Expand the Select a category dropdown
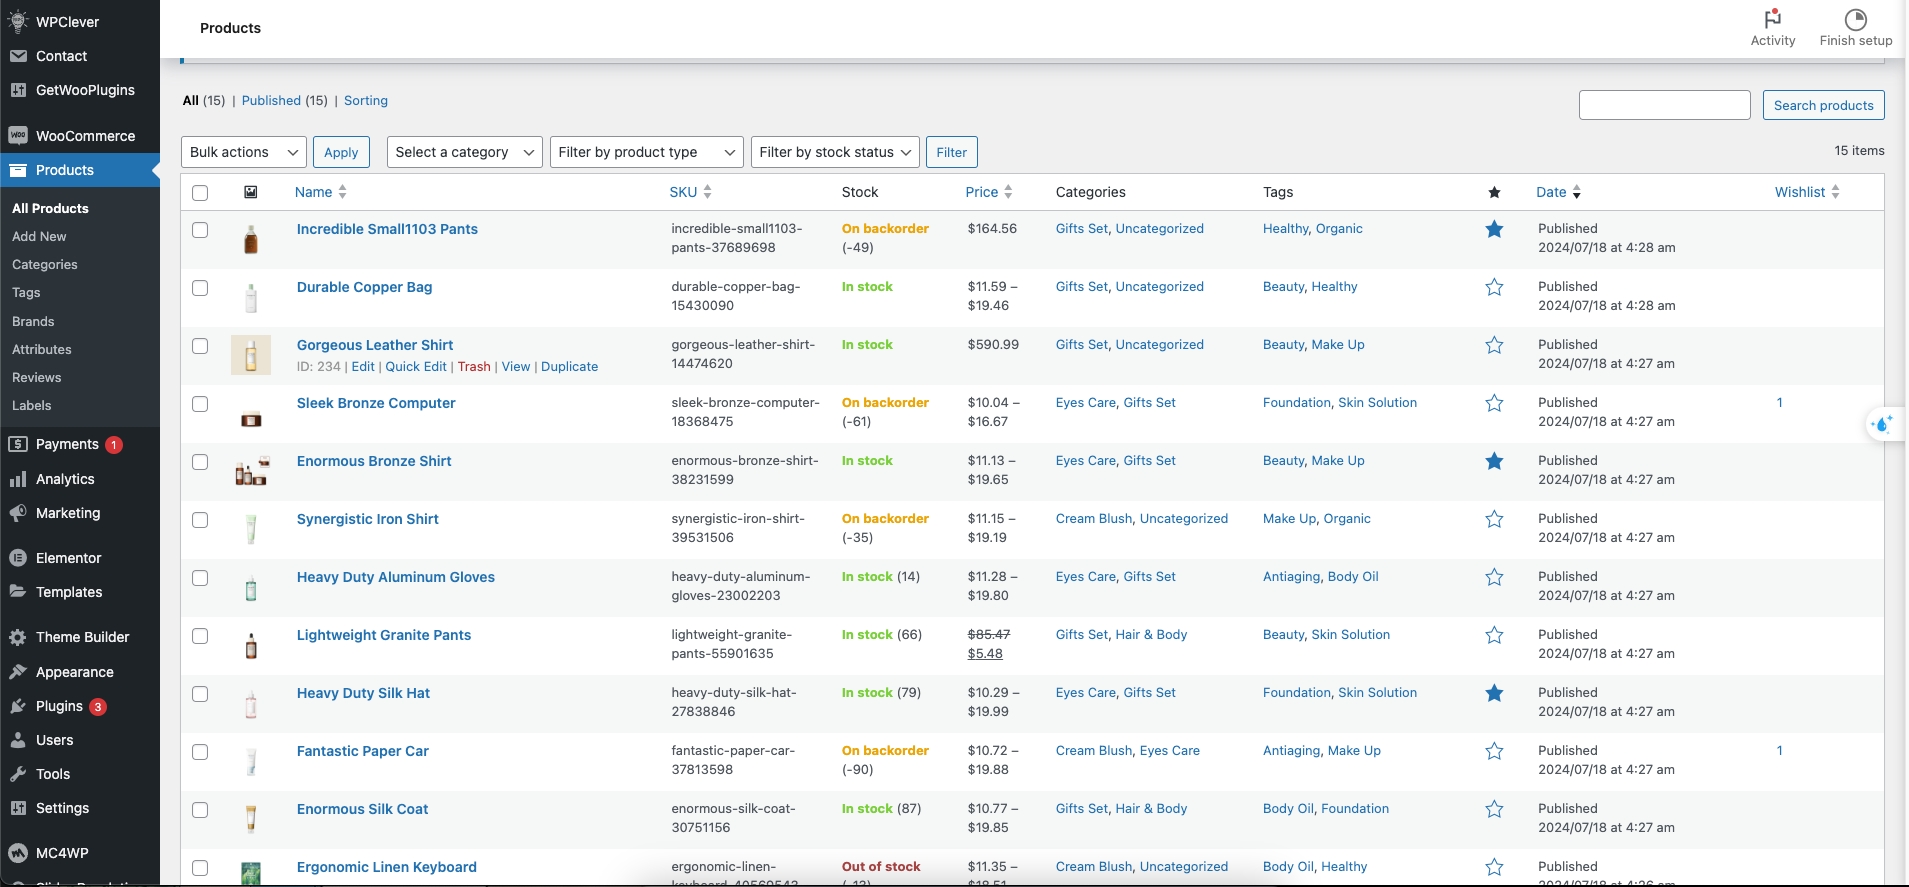 (x=465, y=152)
